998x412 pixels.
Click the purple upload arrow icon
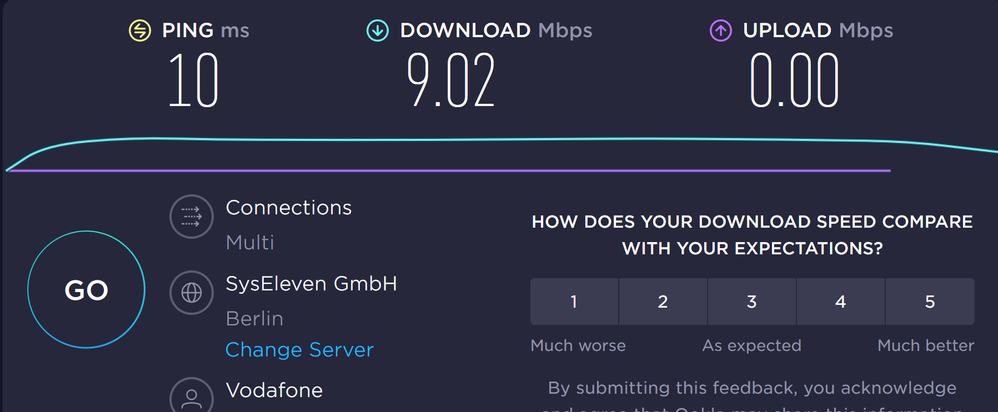pyautogui.click(x=720, y=31)
